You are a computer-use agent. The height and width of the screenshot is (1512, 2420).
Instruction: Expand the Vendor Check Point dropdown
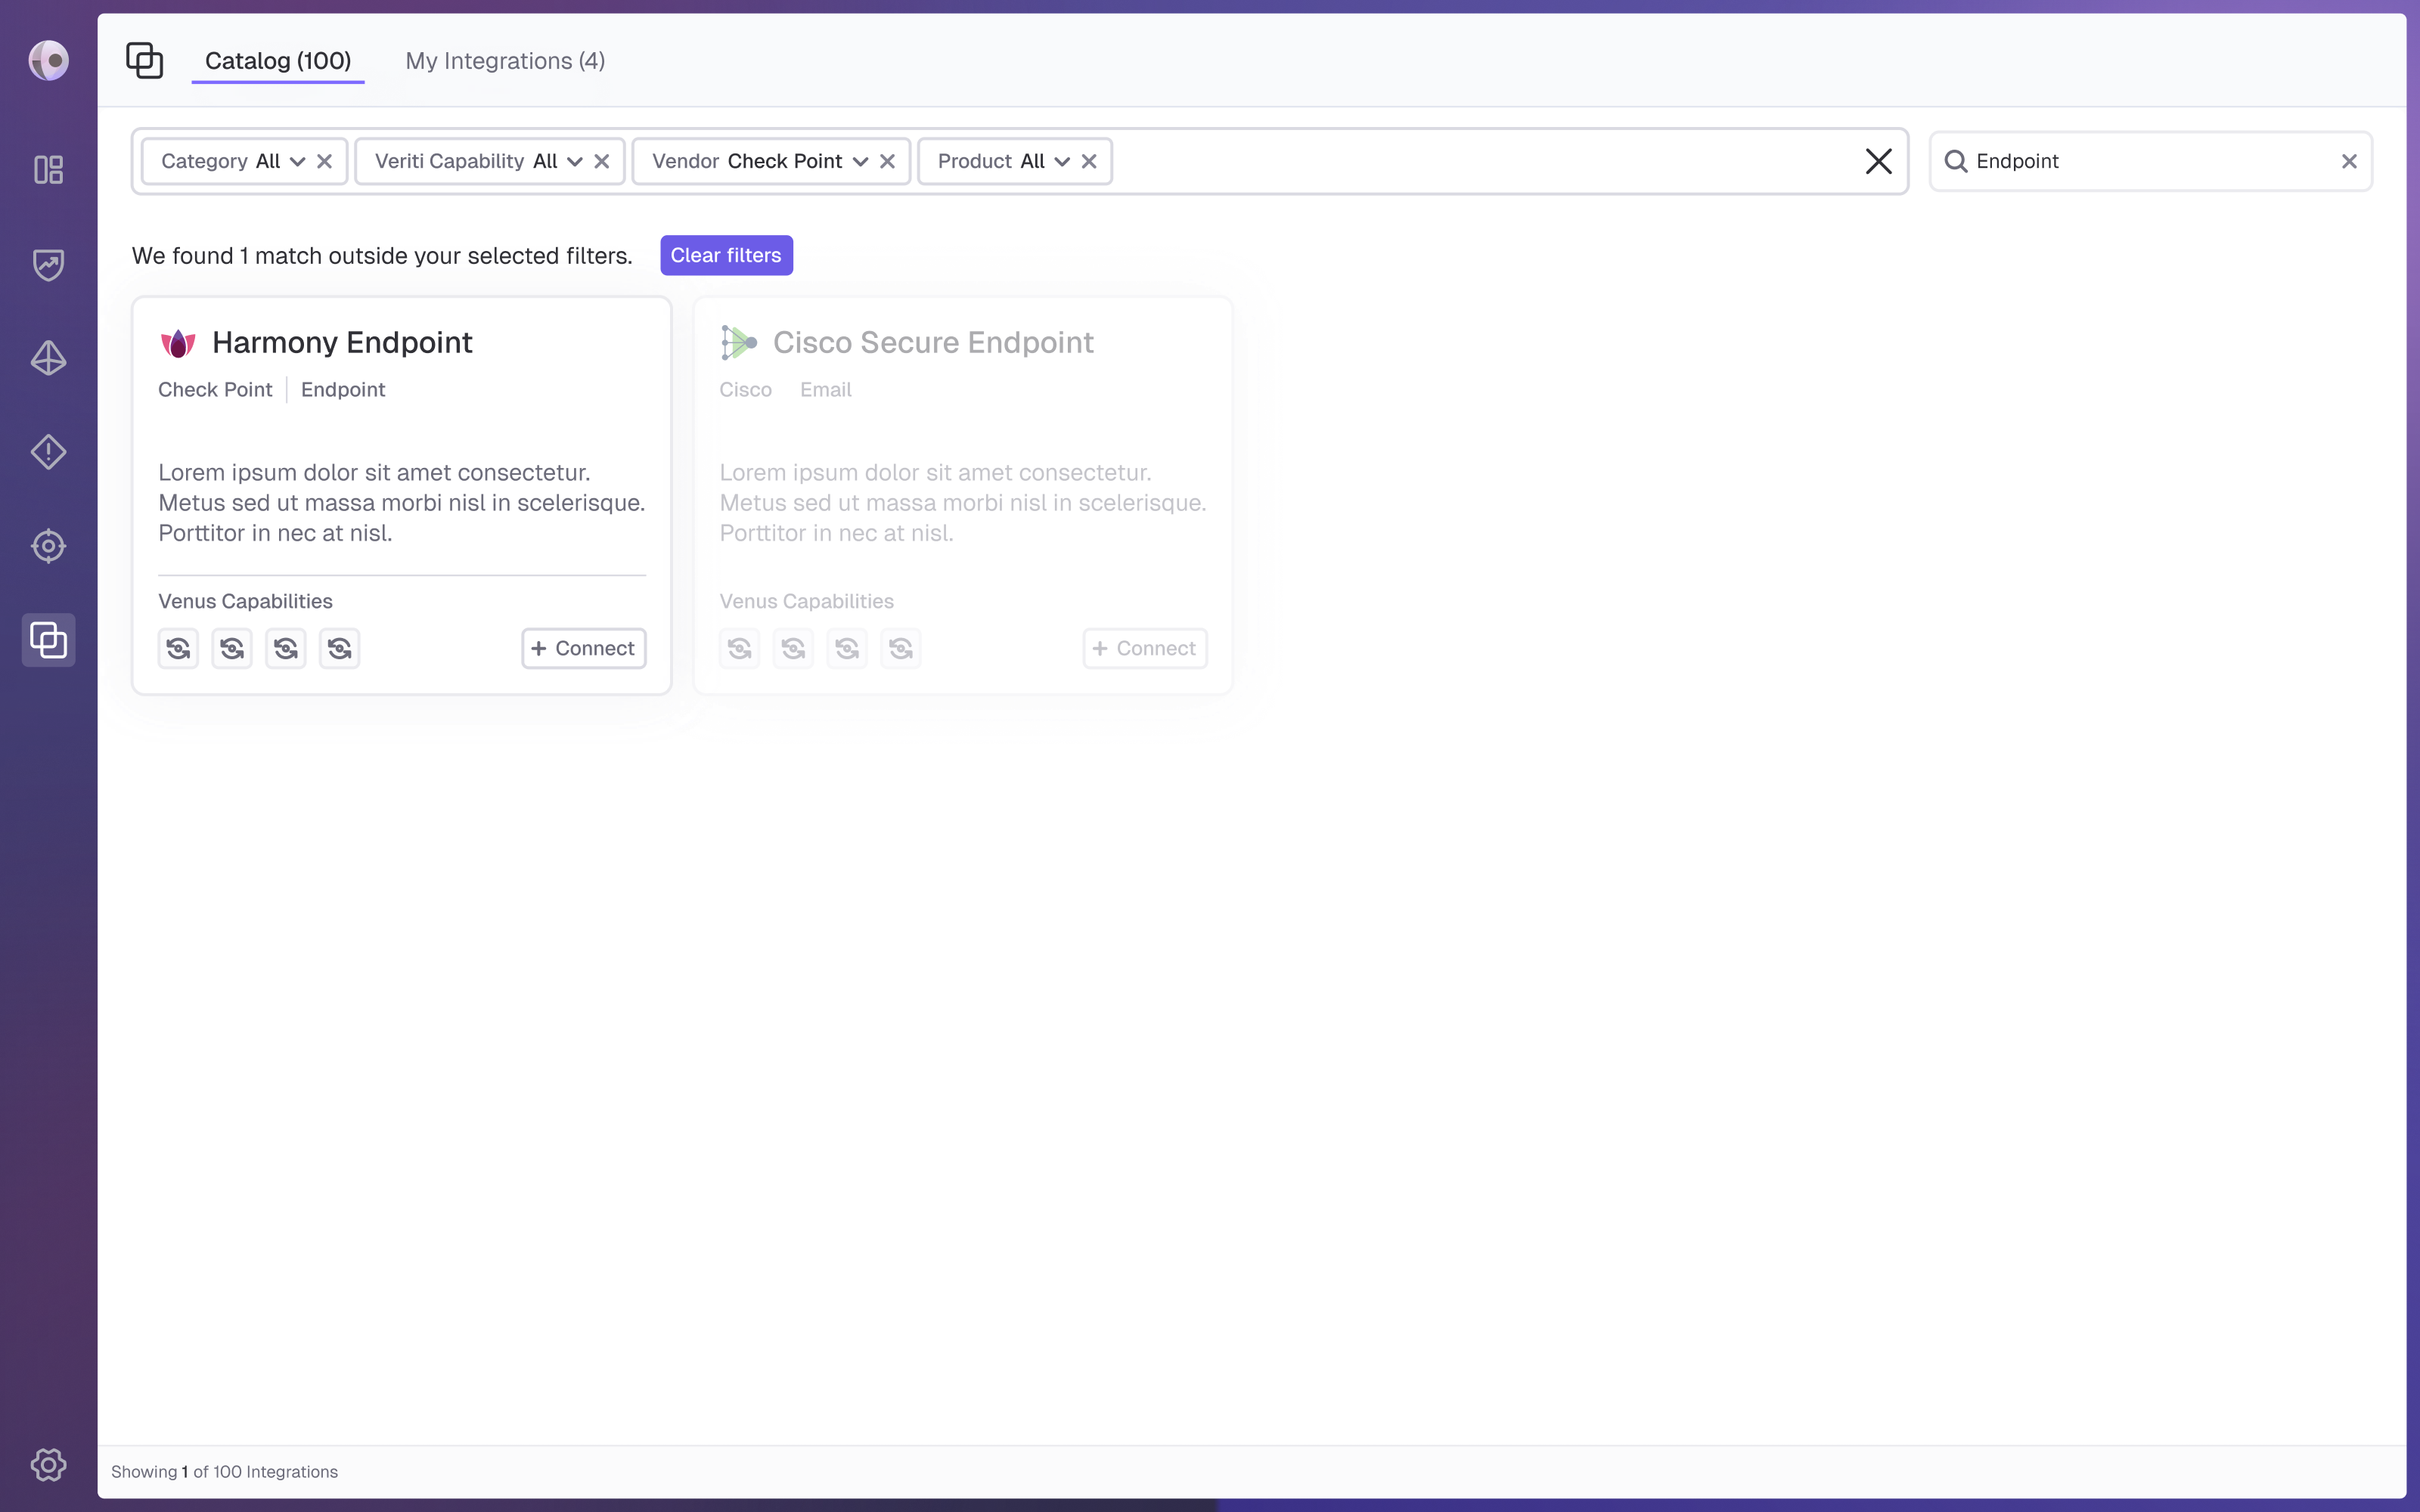pyautogui.click(x=860, y=162)
